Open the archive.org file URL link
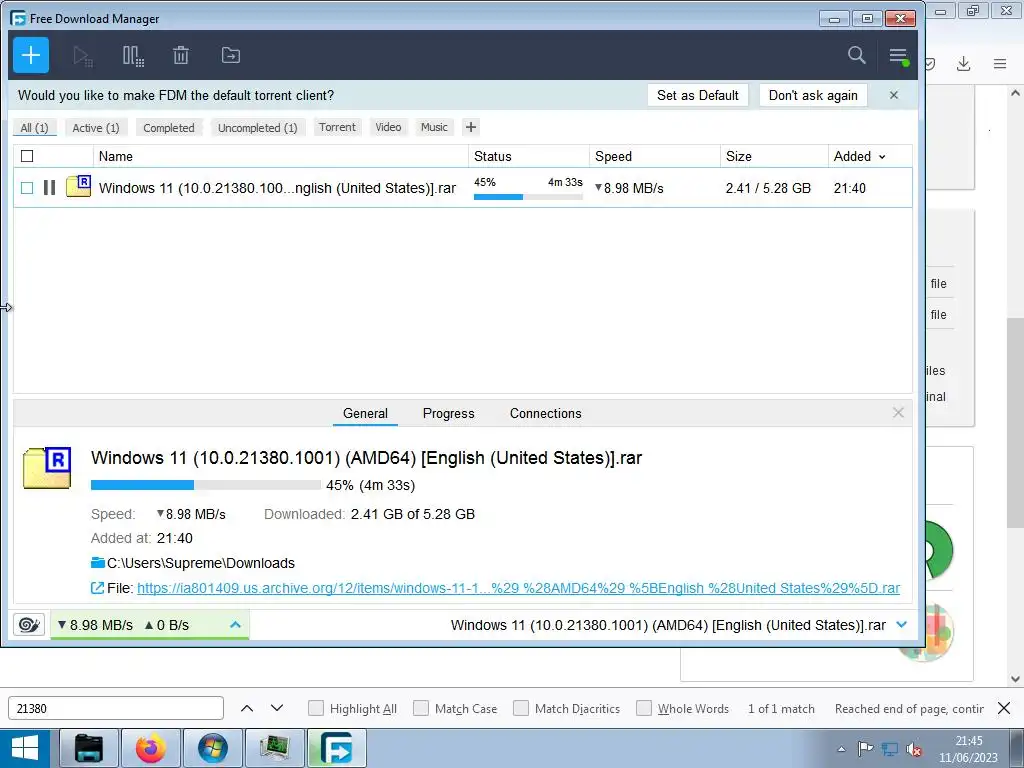This screenshot has height=768, width=1024. 519,588
